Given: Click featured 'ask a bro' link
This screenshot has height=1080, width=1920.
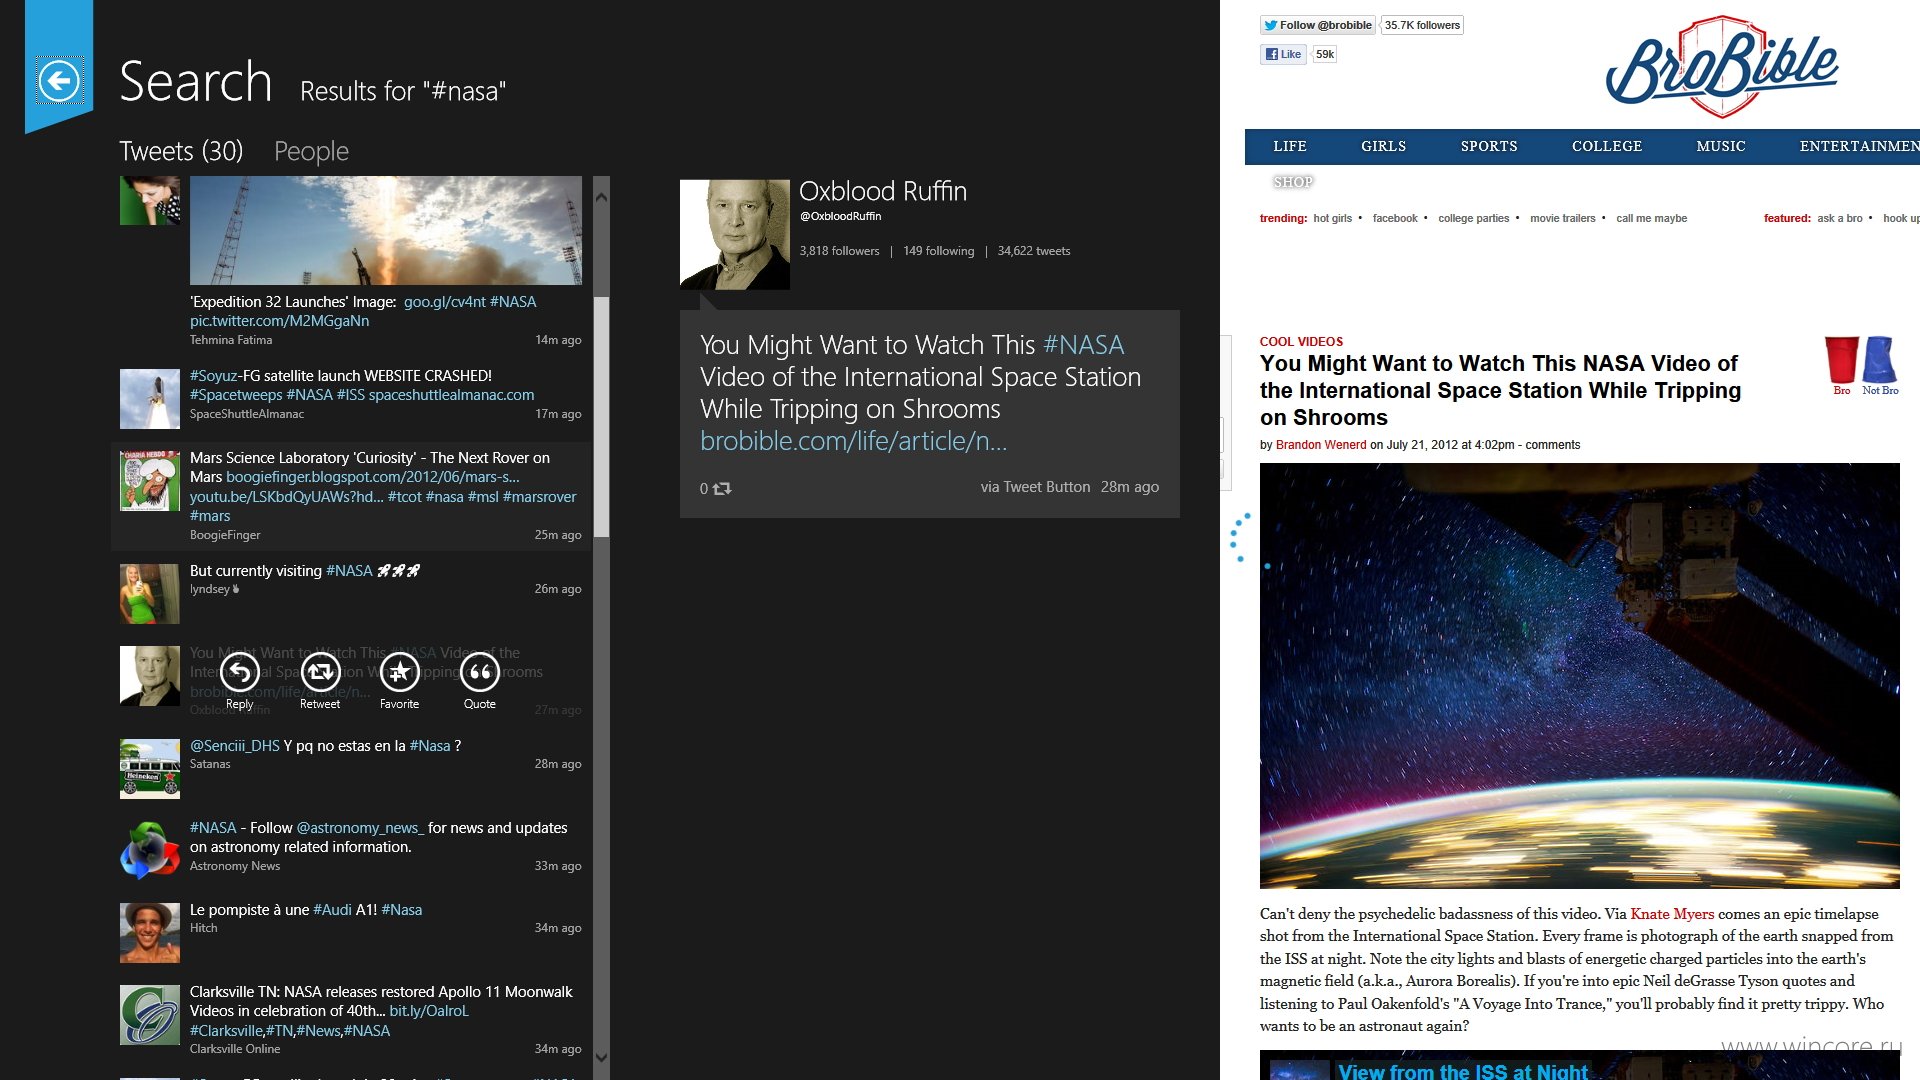Looking at the screenshot, I should (x=1839, y=218).
